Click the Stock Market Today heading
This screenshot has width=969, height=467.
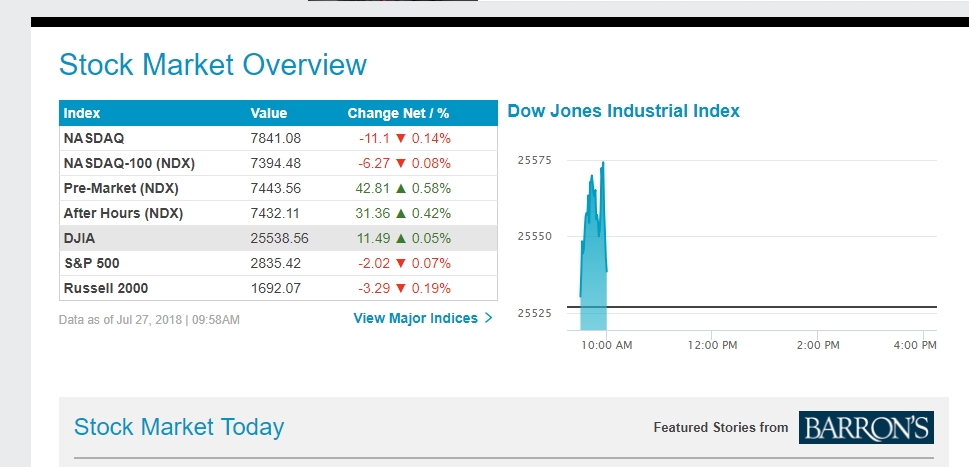tap(179, 427)
